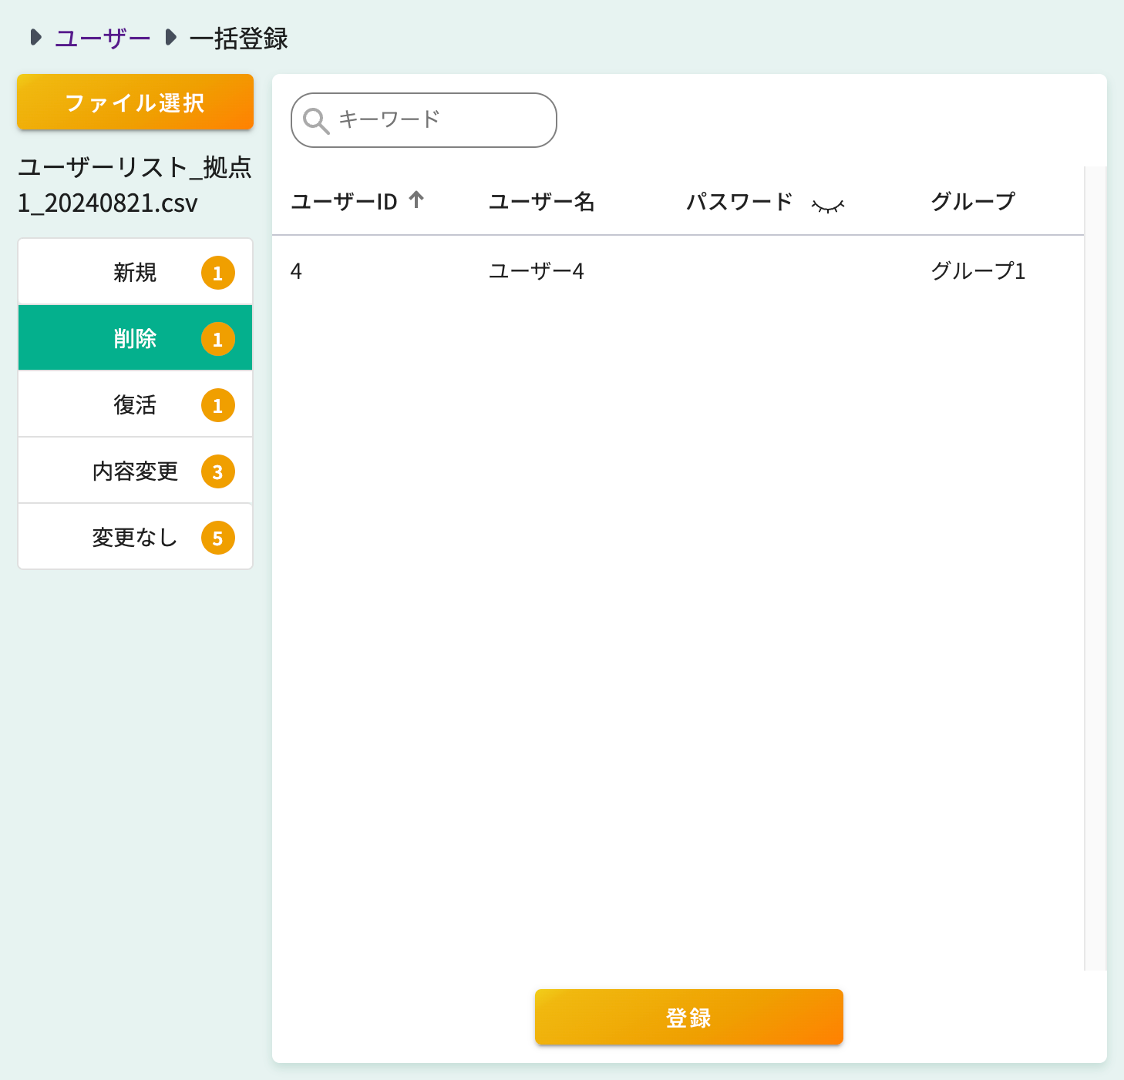Click the ユーザーID sort arrow to reverse order
The width and height of the screenshot is (1124, 1080).
point(415,200)
